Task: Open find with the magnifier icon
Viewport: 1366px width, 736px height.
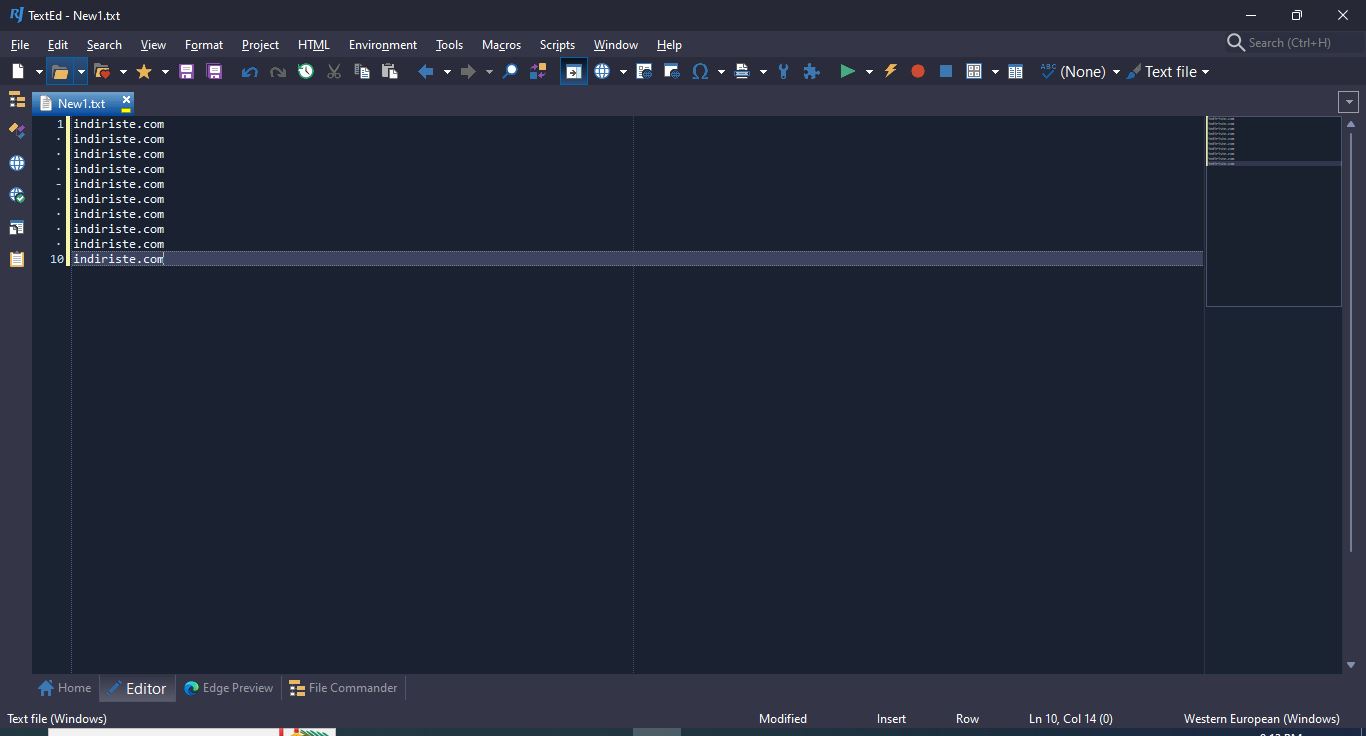Action: [x=510, y=71]
